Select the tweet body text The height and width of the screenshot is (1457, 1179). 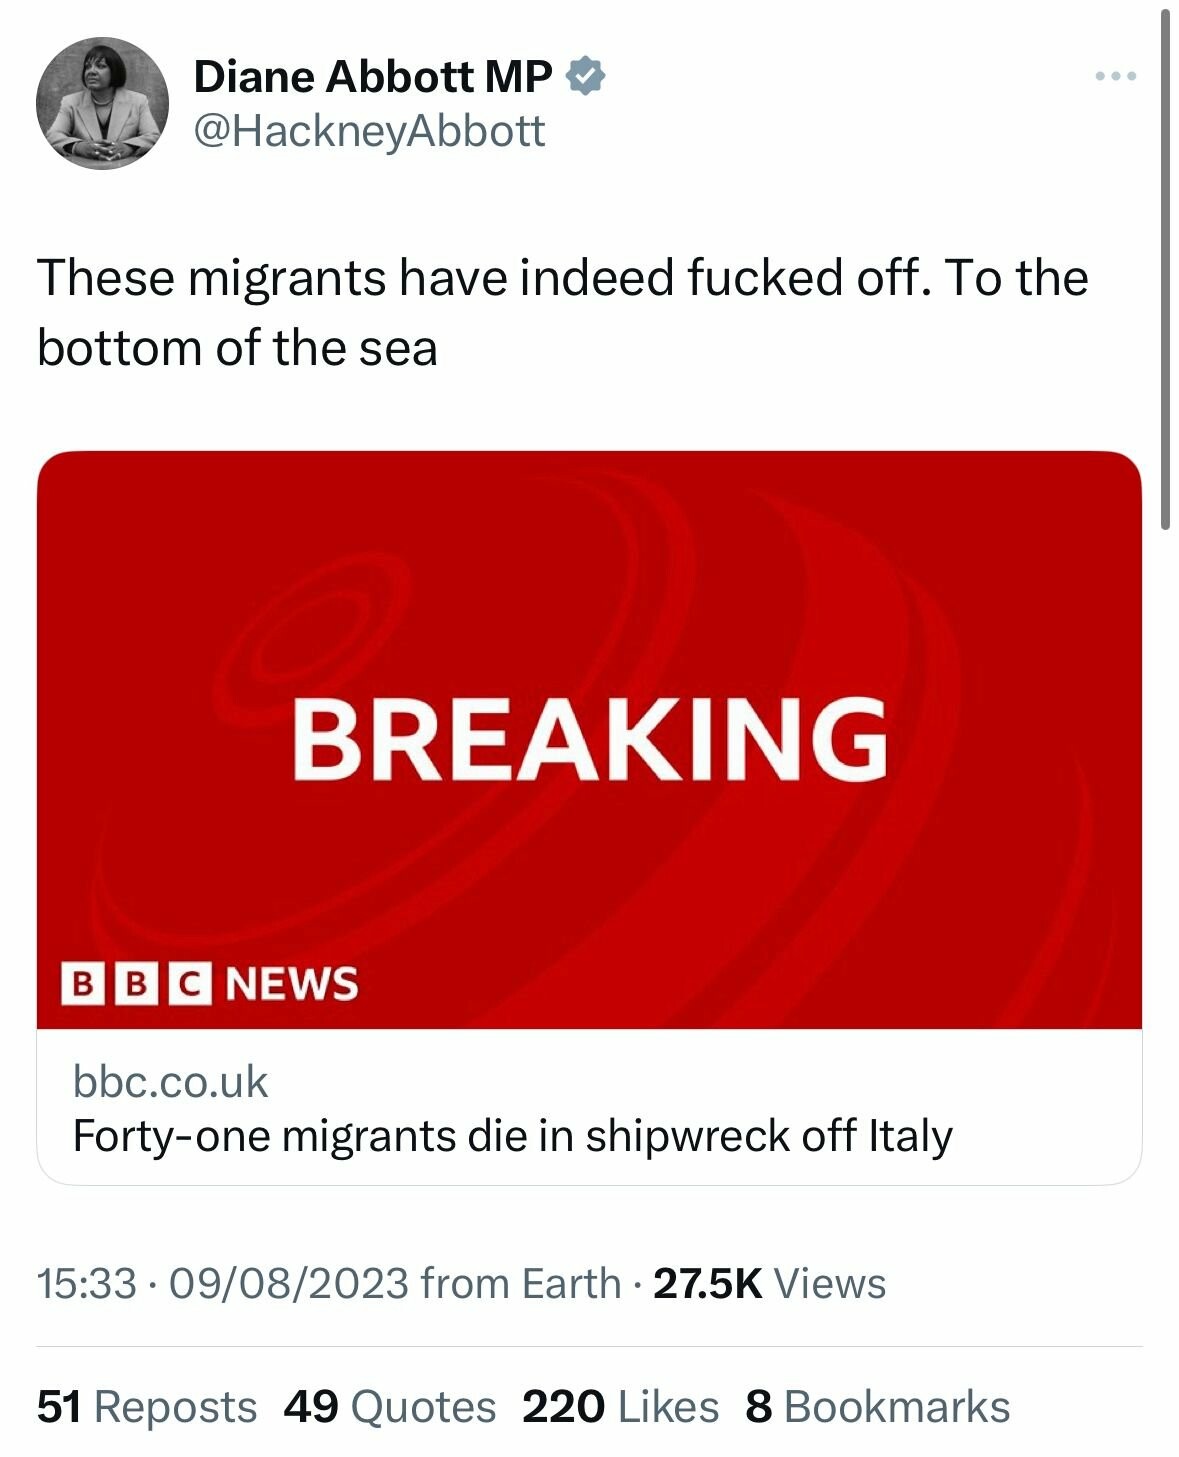562,312
